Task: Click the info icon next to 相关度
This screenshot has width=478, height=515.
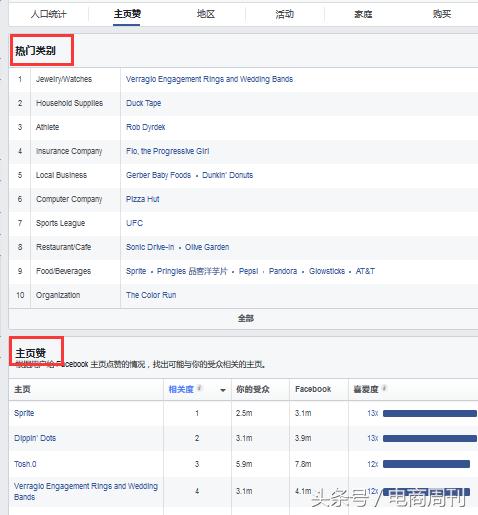Action: tap(199, 388)
